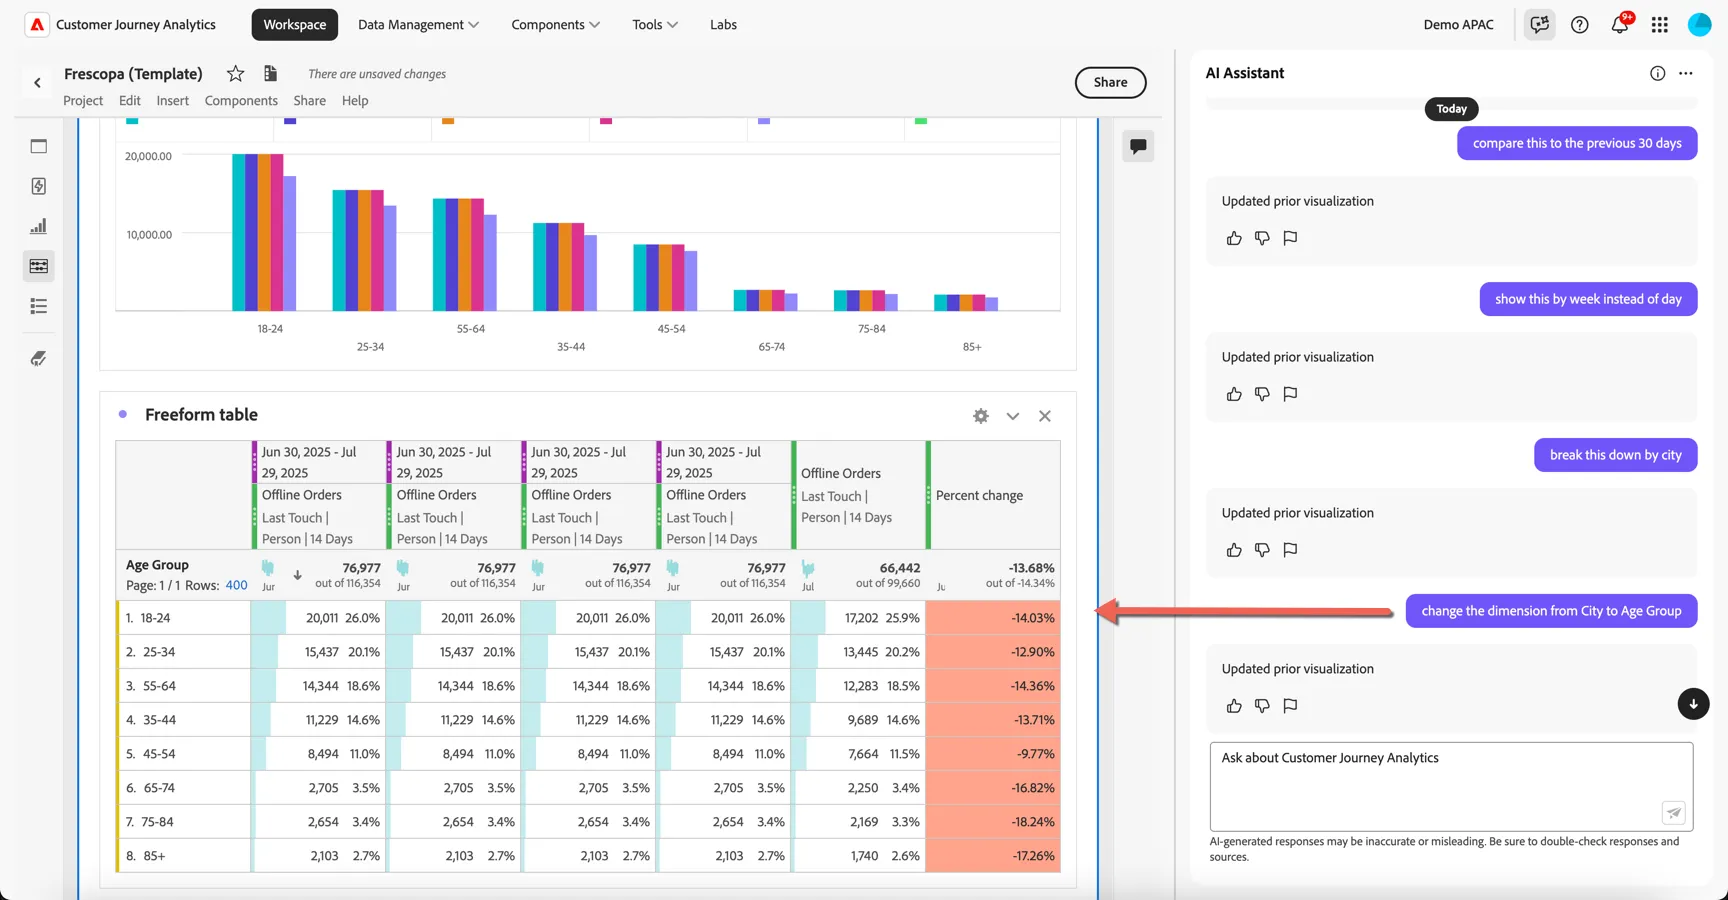Viewport: 1728px width, 900px height.
Task: Collapse the Freeform table with chevron
Action: click(1013, 416)
